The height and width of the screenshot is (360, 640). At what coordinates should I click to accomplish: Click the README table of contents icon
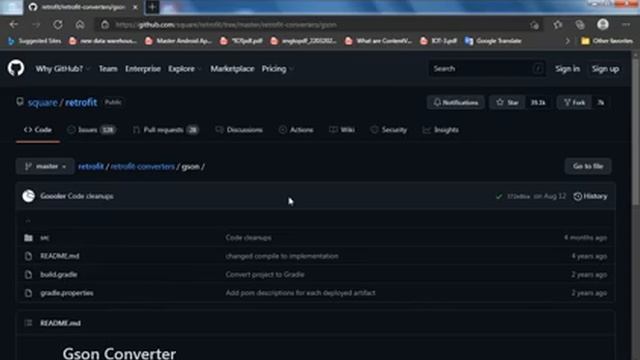click(x=28, y=323)
